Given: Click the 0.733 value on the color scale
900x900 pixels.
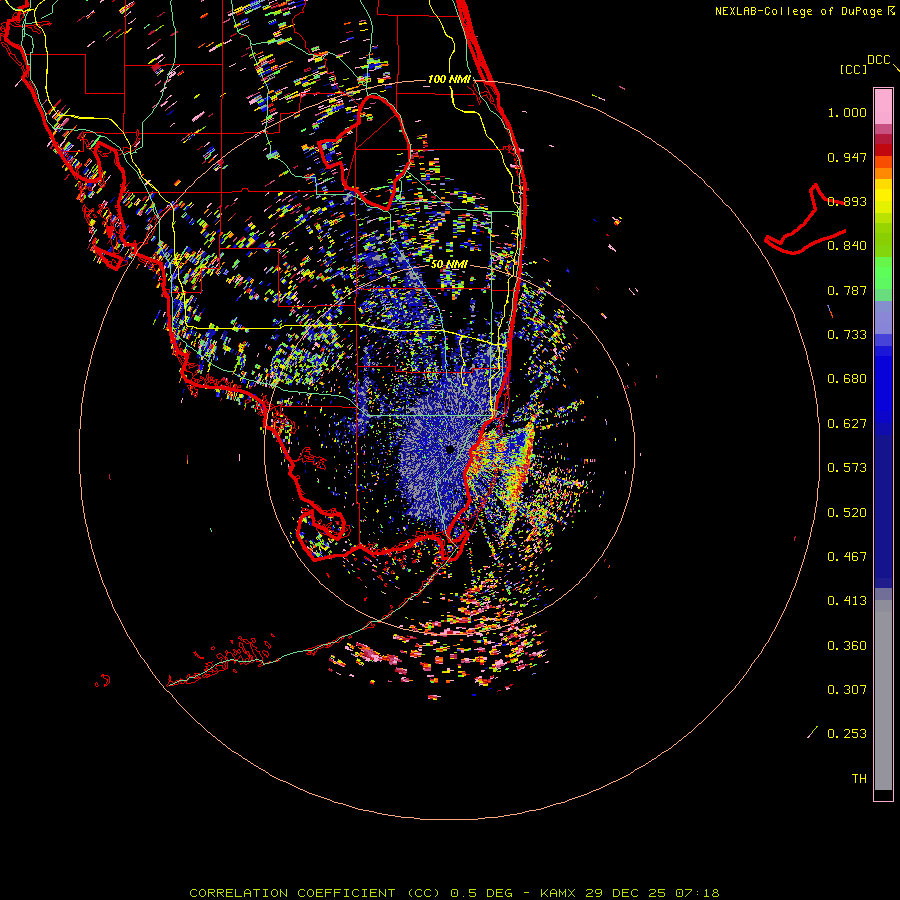Looking at the screenshot, I should point(847,335).
